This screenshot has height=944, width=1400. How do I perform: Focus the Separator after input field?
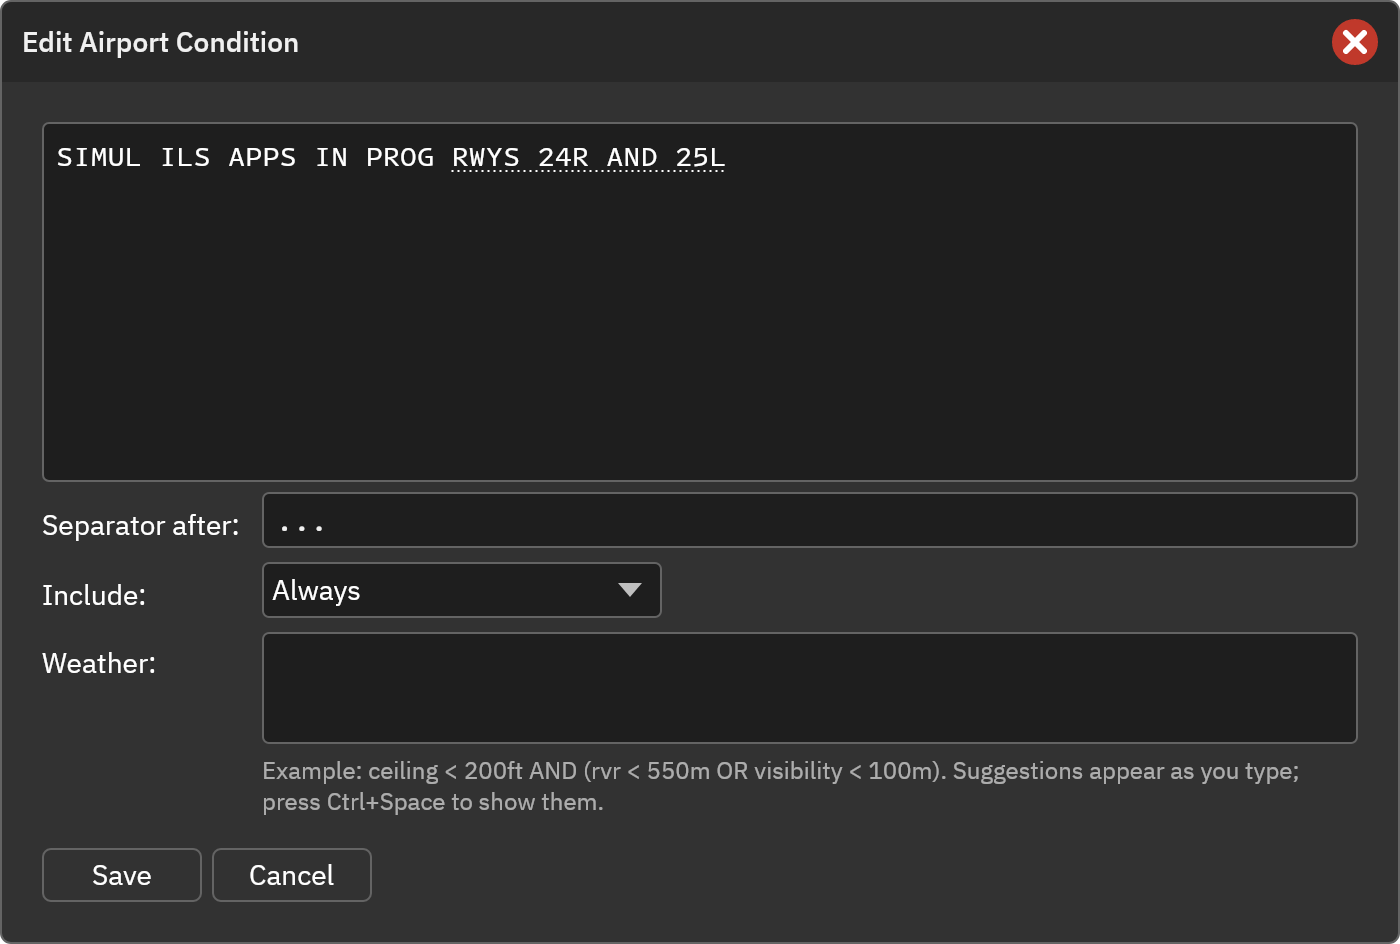pyautogui.click(x=809, y=520)
